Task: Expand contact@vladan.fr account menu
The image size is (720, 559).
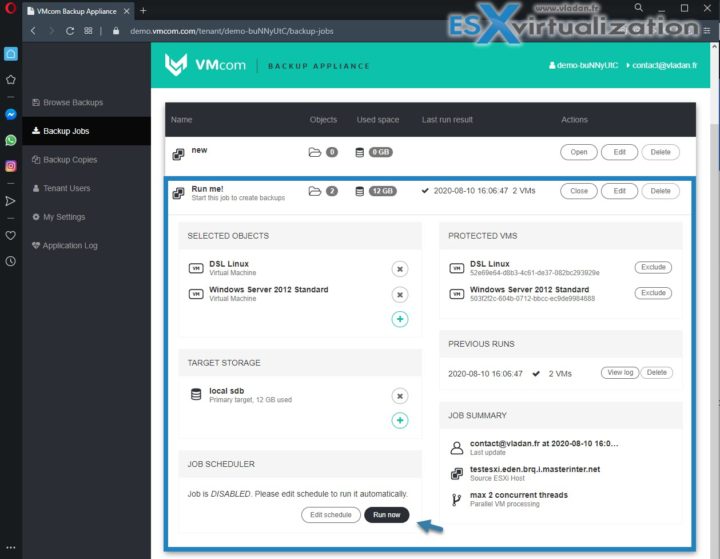Action: (x=662, y=65)
